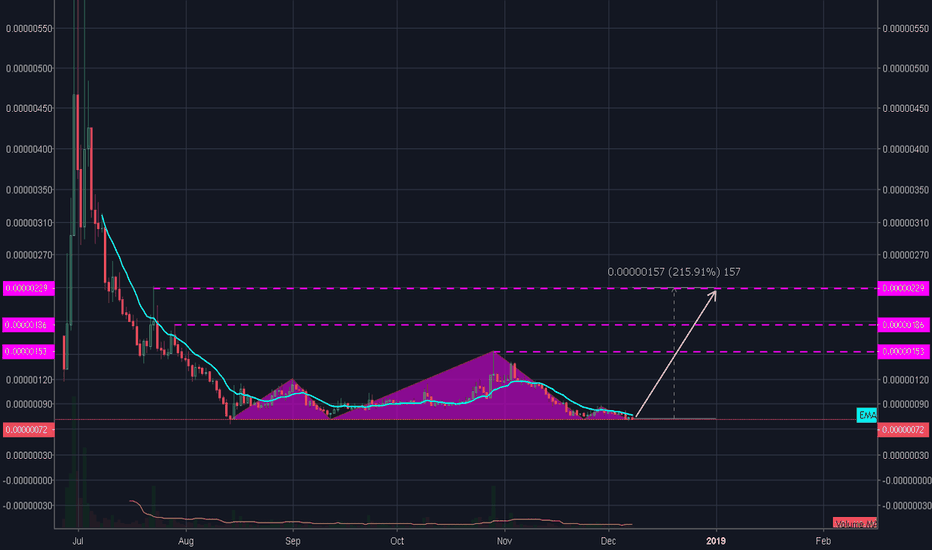The height and width of the screenshot is (550, 932).
Task: Click the 0.00000153 magenta label on right scale
Action: (x=903, y=351)
